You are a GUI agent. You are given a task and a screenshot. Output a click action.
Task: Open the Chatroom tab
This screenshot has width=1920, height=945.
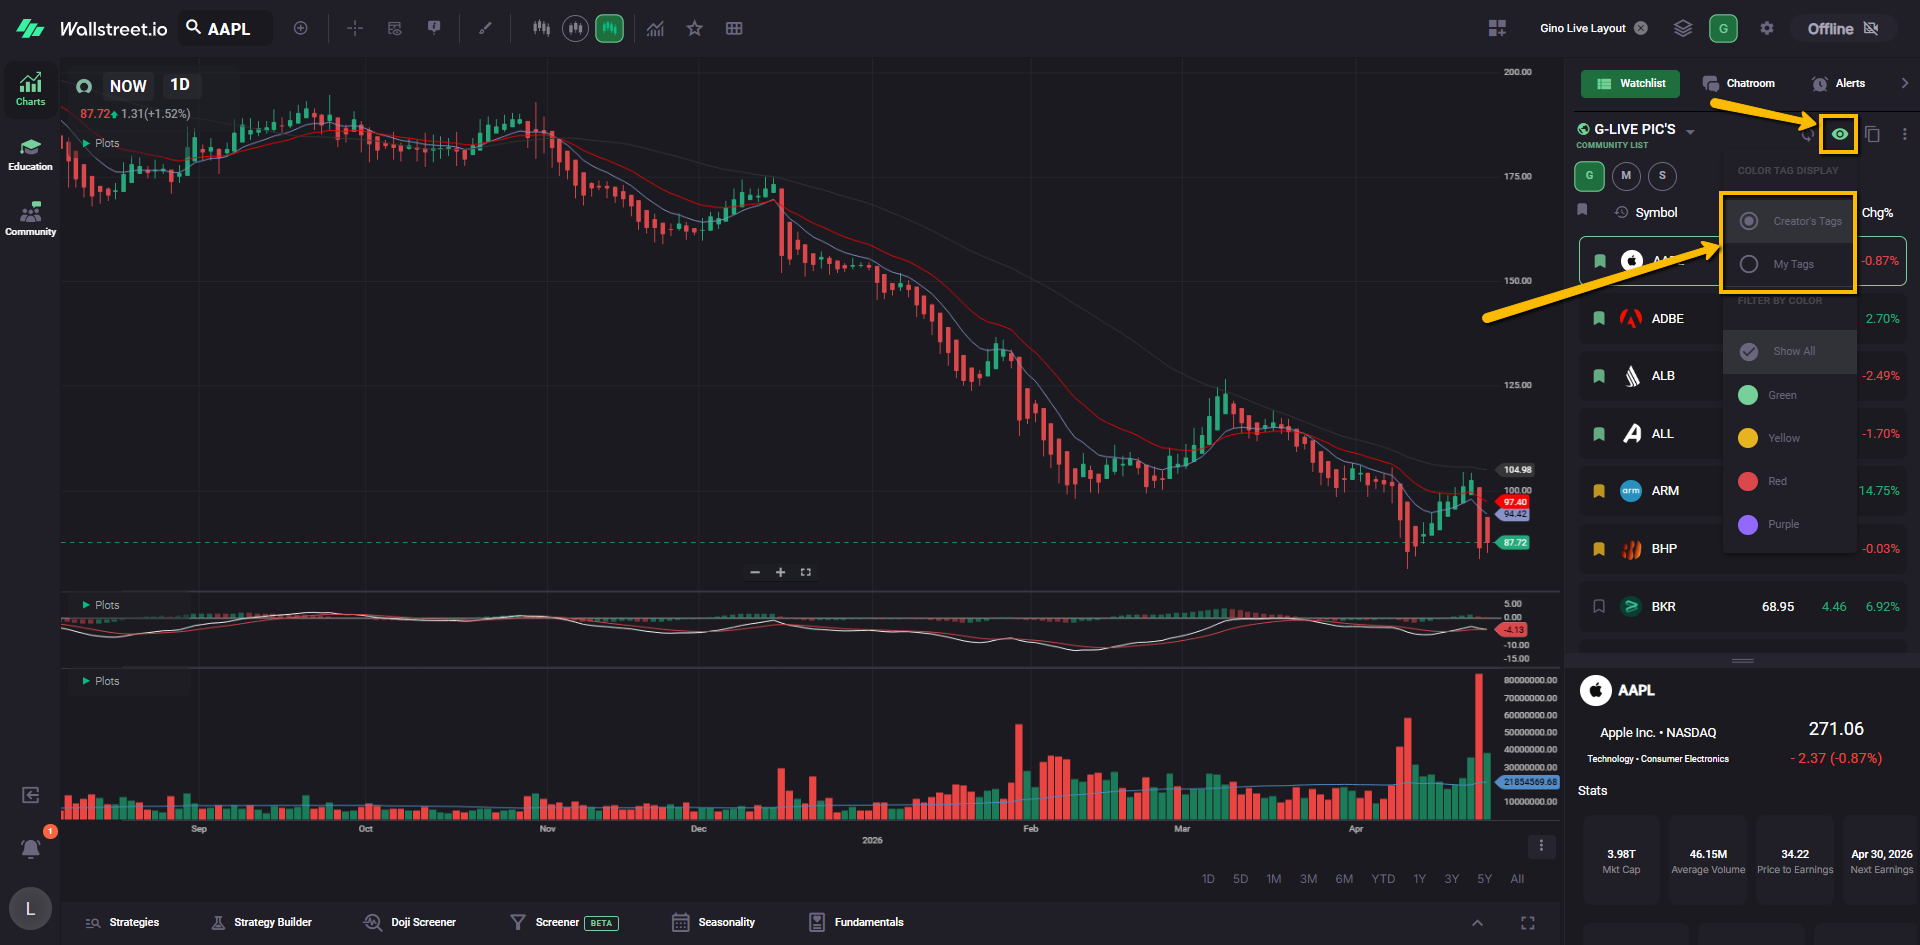[1739, 84]
